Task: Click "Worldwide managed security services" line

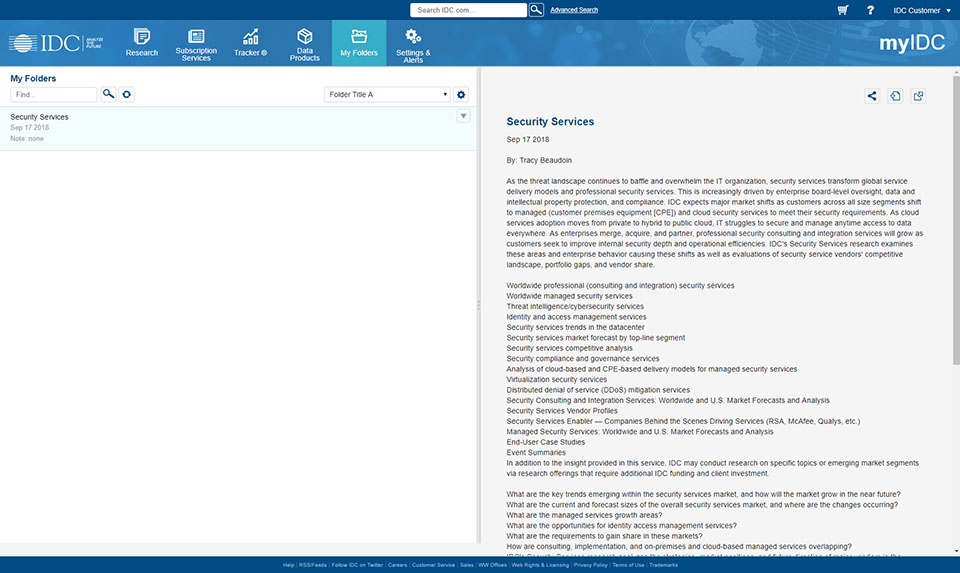Action: [x=569, y=296]
